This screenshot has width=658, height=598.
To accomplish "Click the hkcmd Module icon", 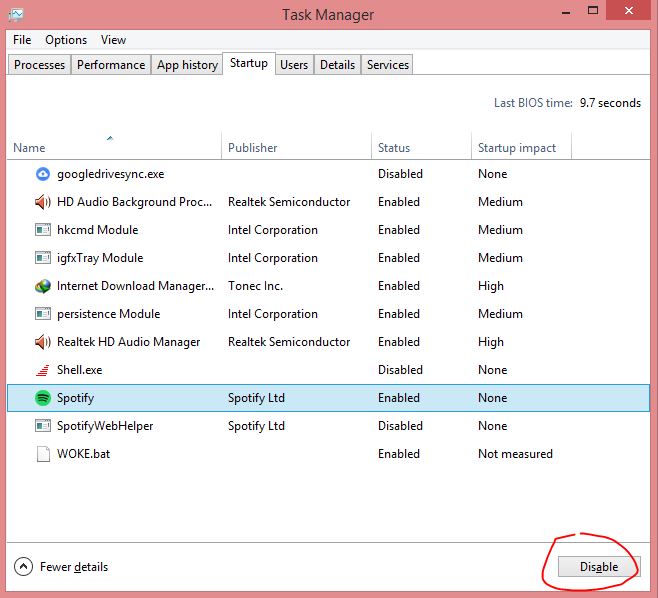I will pyautogui.click(x=43, y=230).
